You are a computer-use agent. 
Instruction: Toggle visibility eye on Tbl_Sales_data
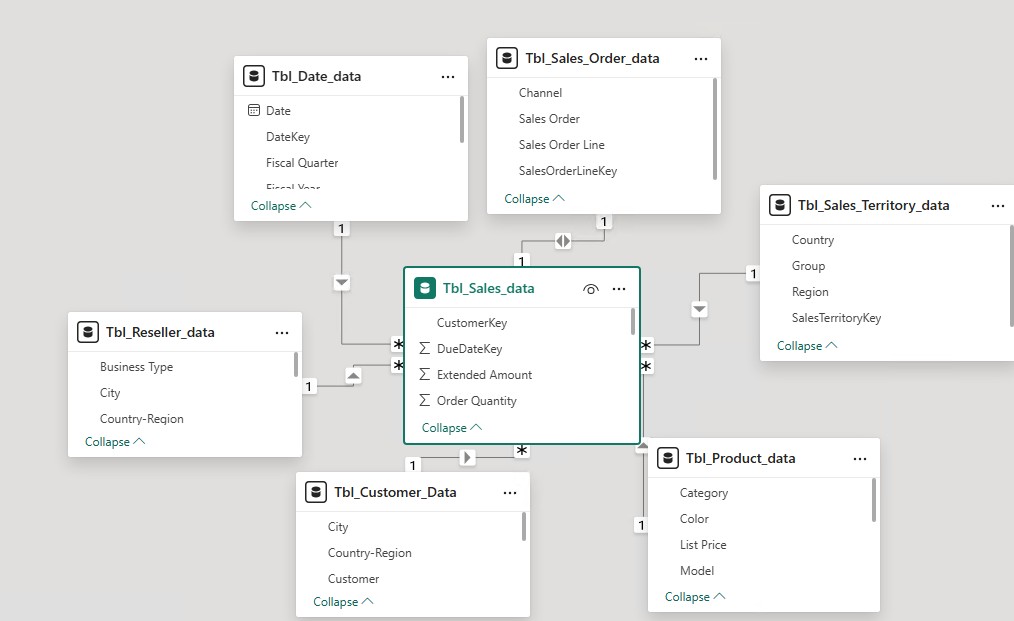[590, 289]
